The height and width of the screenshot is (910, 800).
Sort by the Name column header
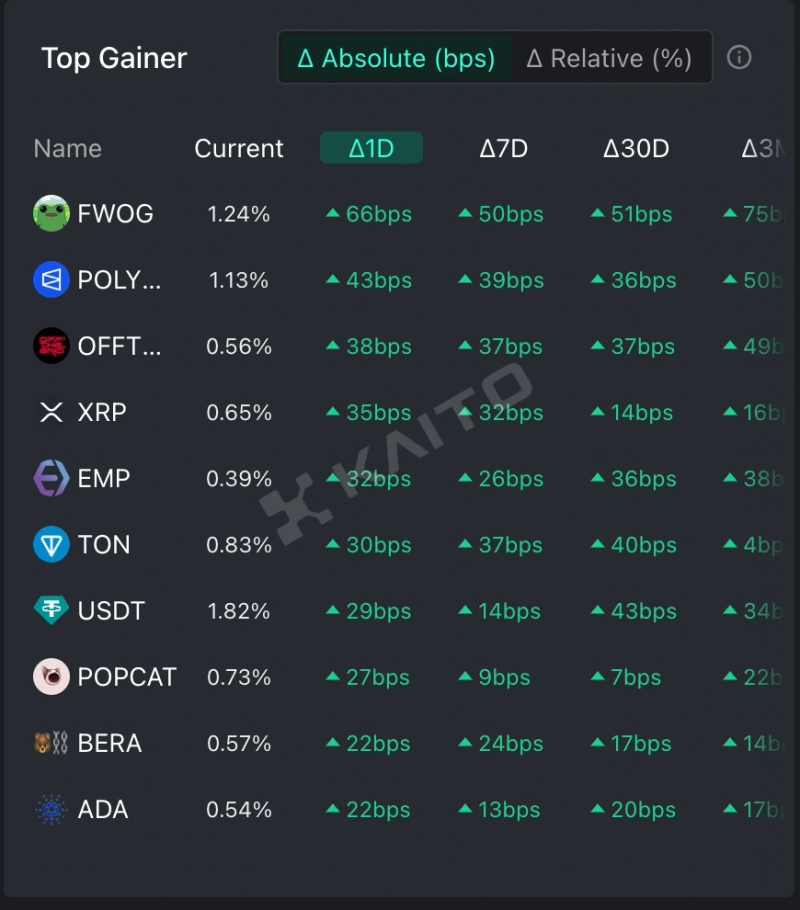[x=67, y=149]
